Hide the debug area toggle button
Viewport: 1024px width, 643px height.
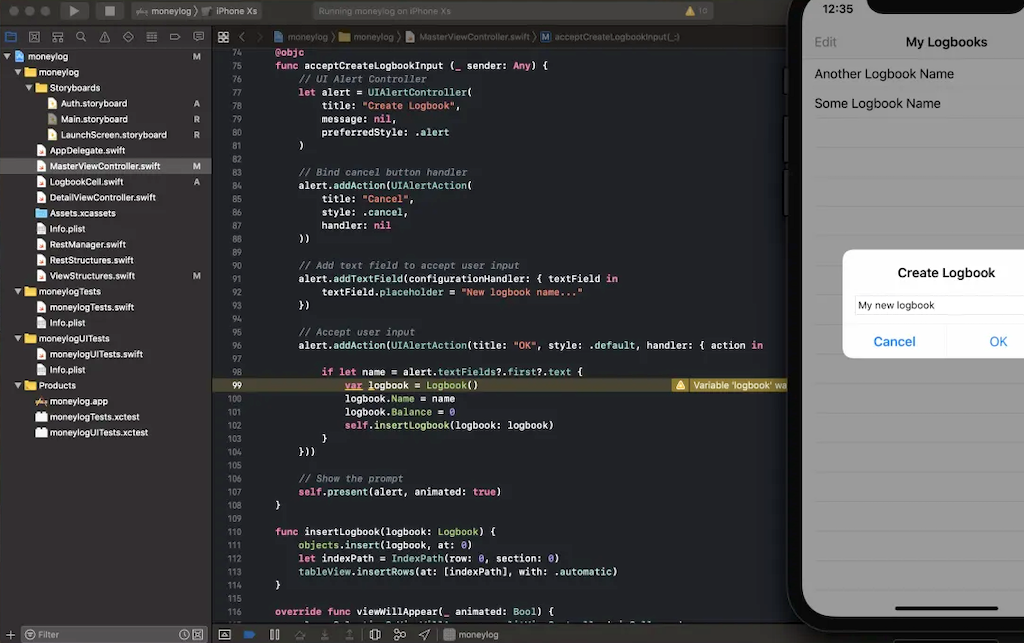224,634
